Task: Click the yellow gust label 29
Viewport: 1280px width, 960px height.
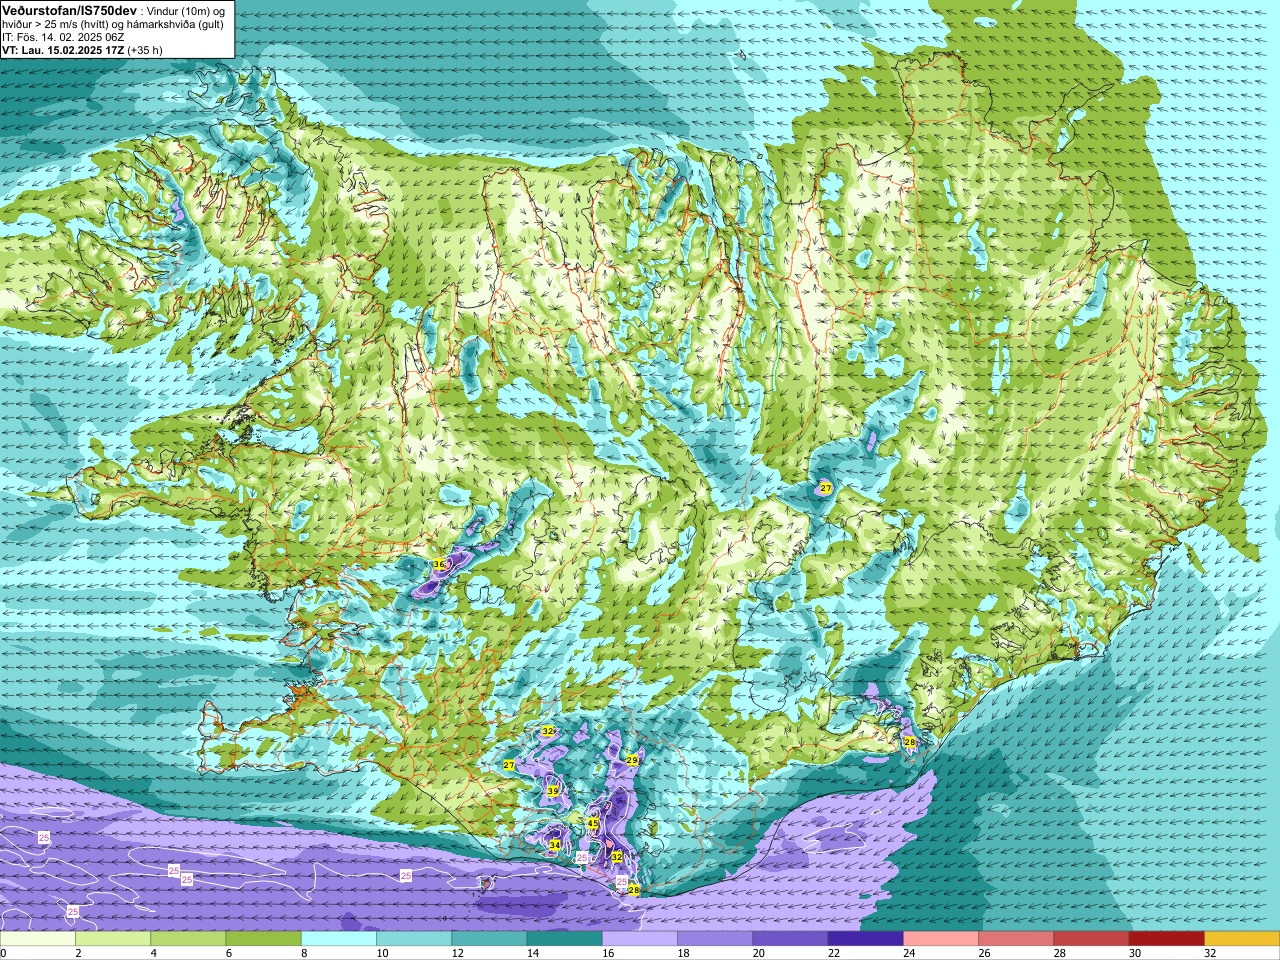Action: (x=632, y=760)
